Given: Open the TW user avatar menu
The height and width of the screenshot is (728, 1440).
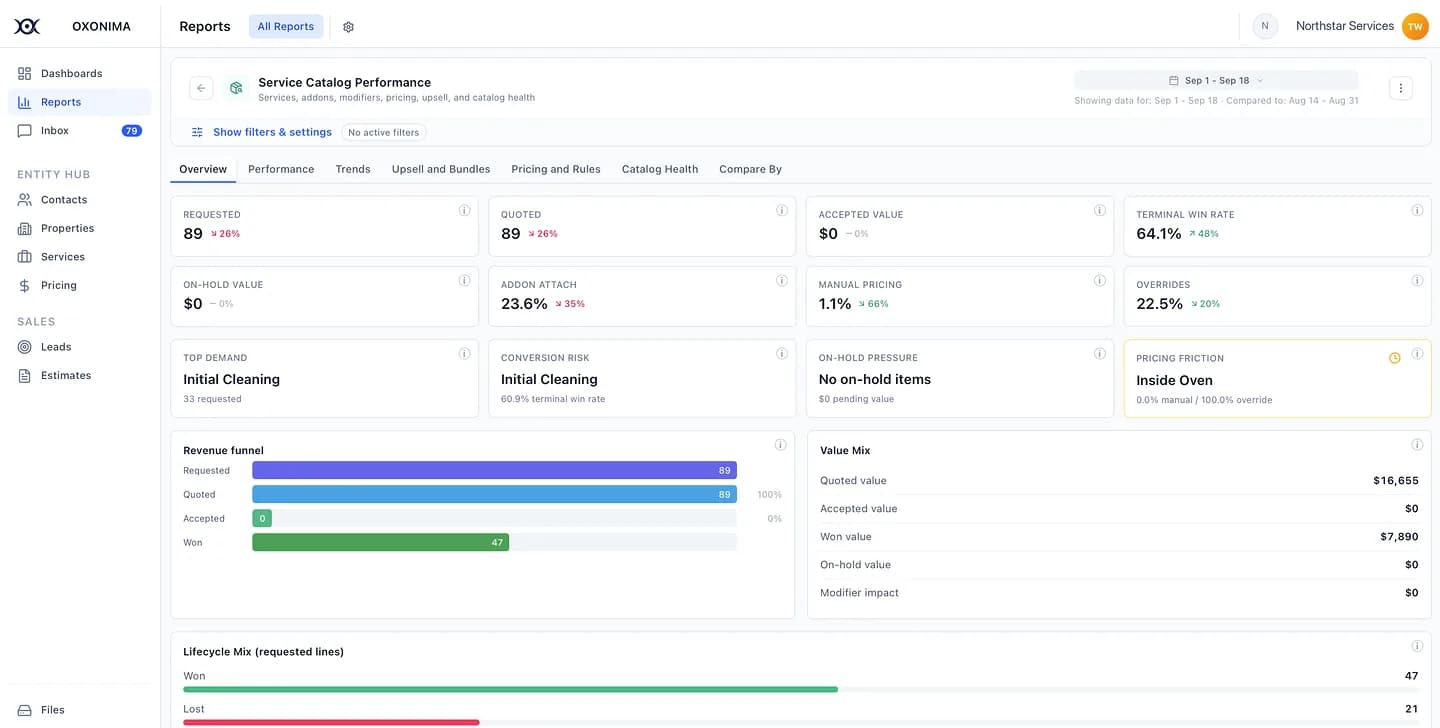Looking at the screenshot, I should pos(1415,26).
